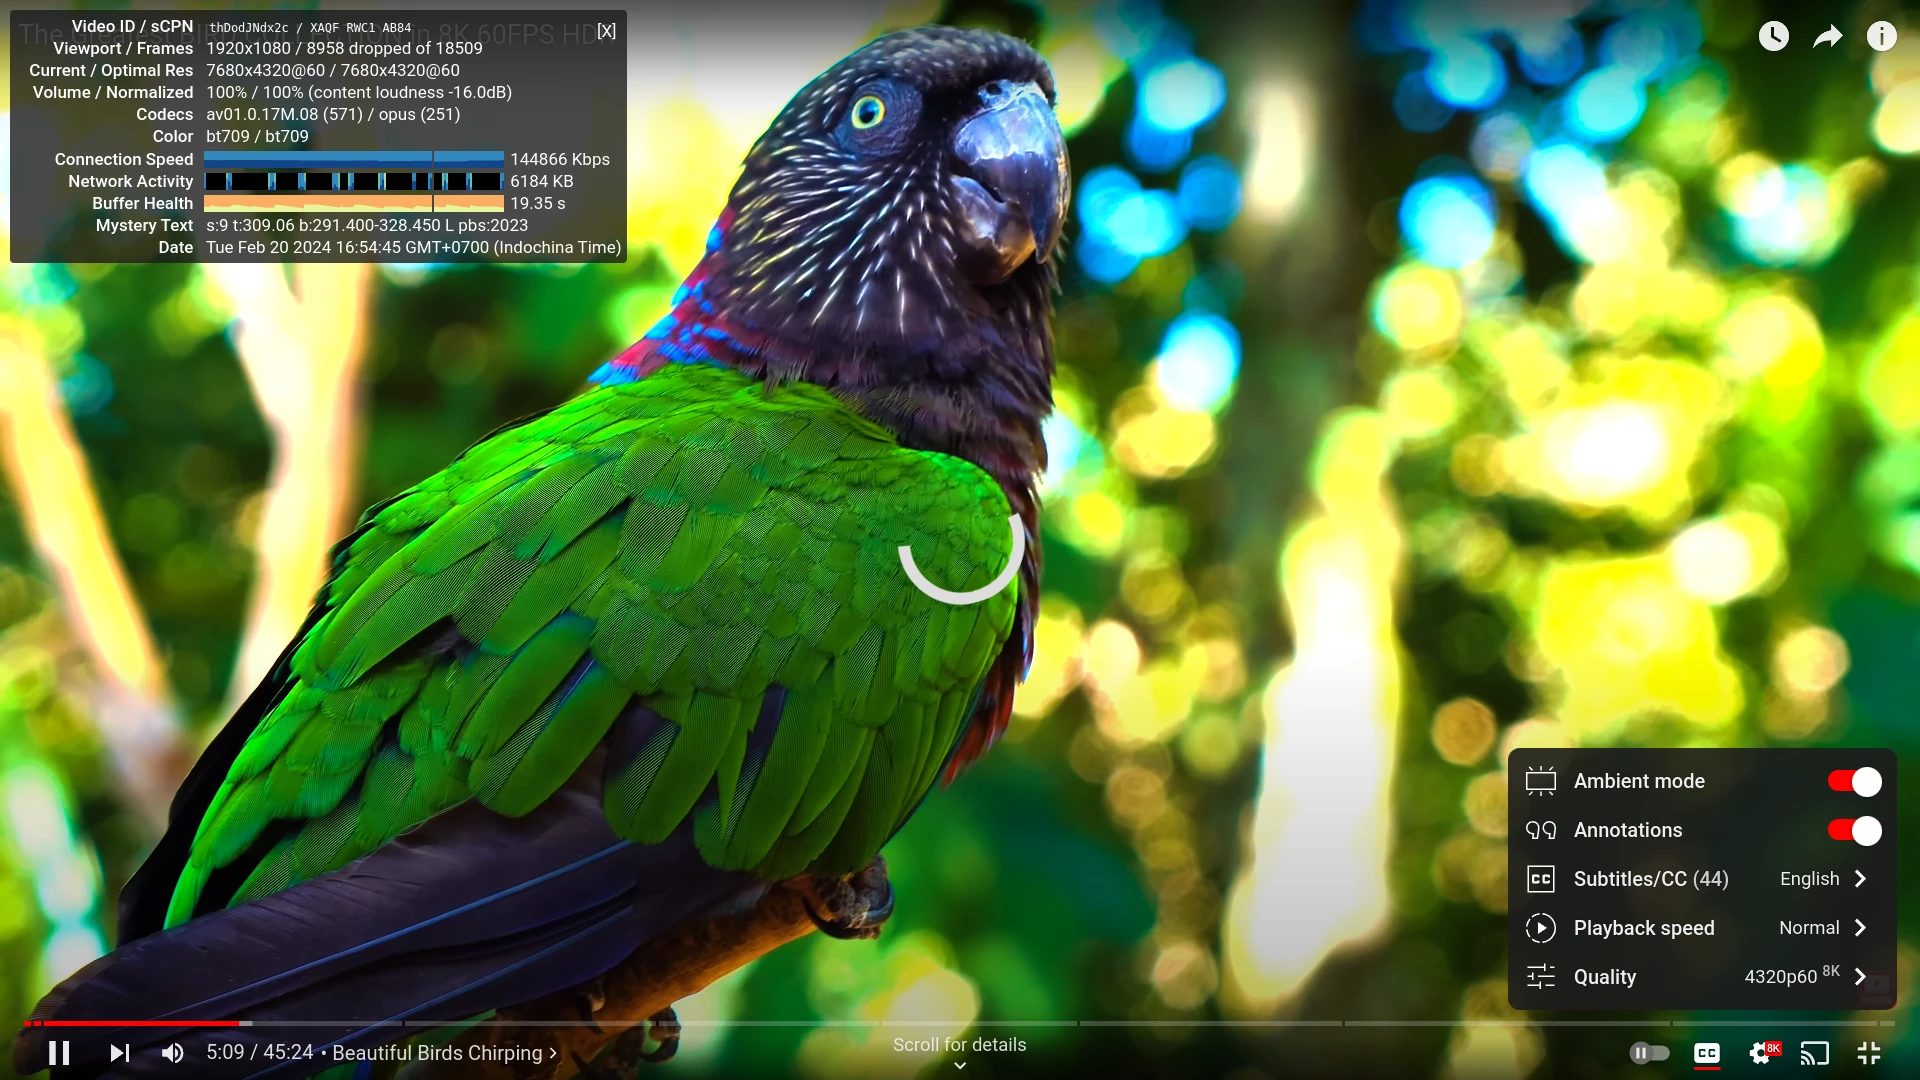
Task: Click Video ID text in stats
Action: [310, 28]
